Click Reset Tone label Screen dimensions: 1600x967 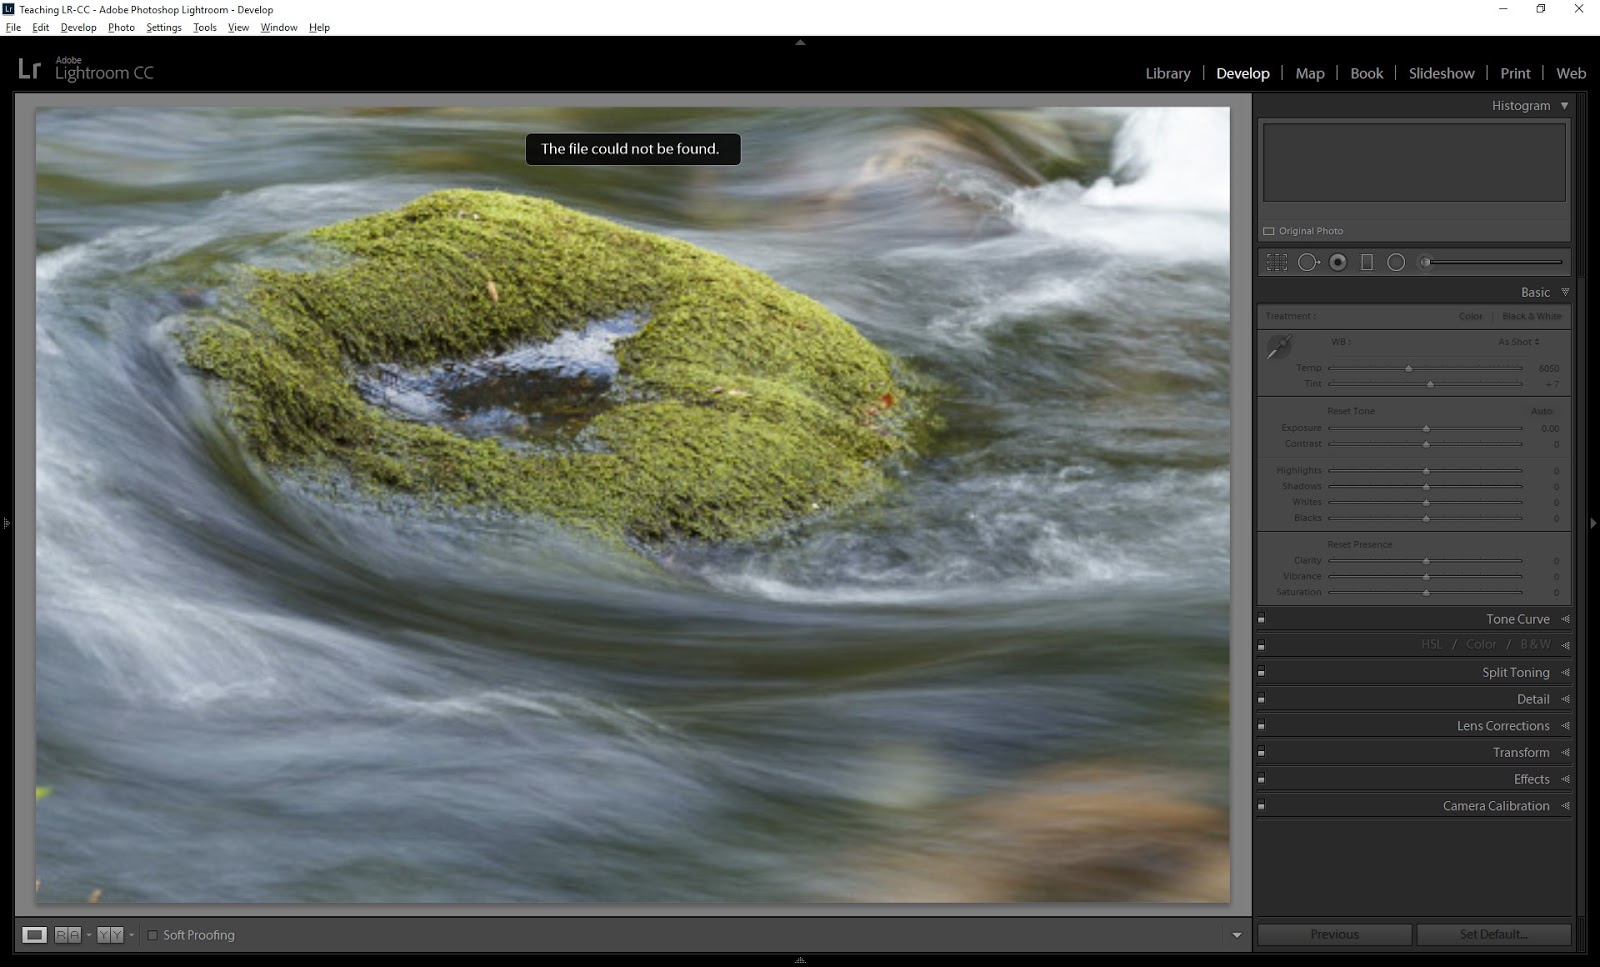pyautogui.click(x=1351, y=411)
